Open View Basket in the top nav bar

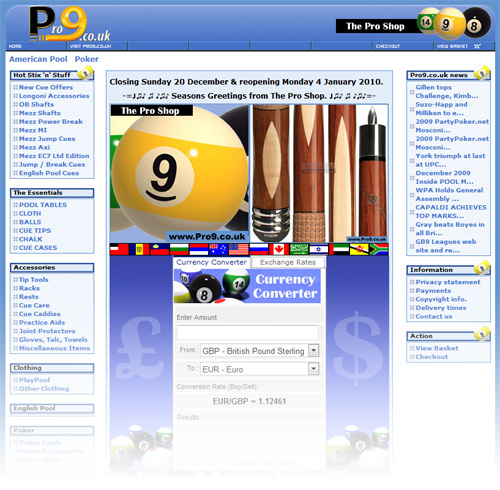452,46
